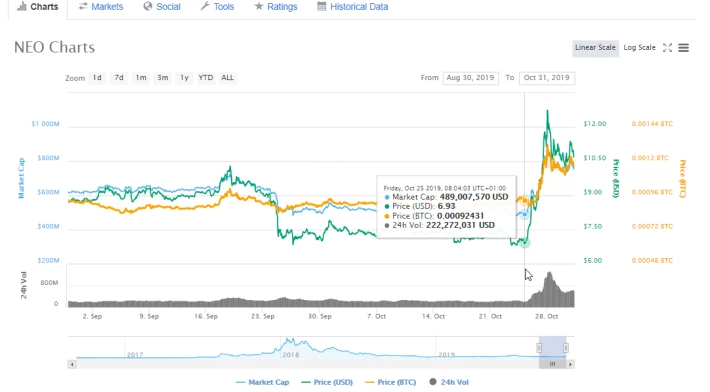Click the Ratings tab star icon

(259, 6)
